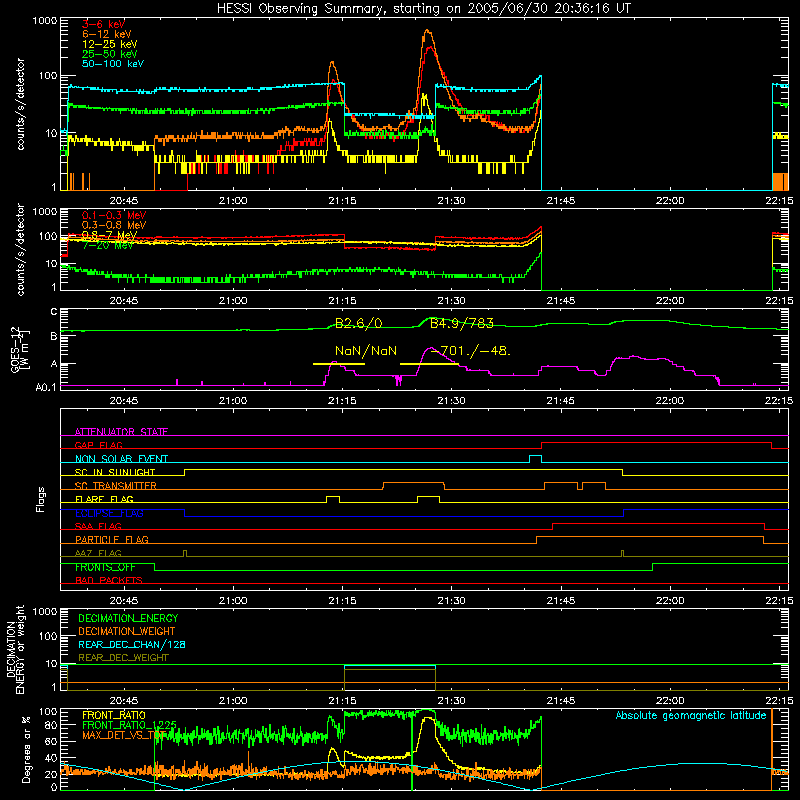Click the BAD_PACKETS flag label
800x800 pixels.
coord(109,580)
